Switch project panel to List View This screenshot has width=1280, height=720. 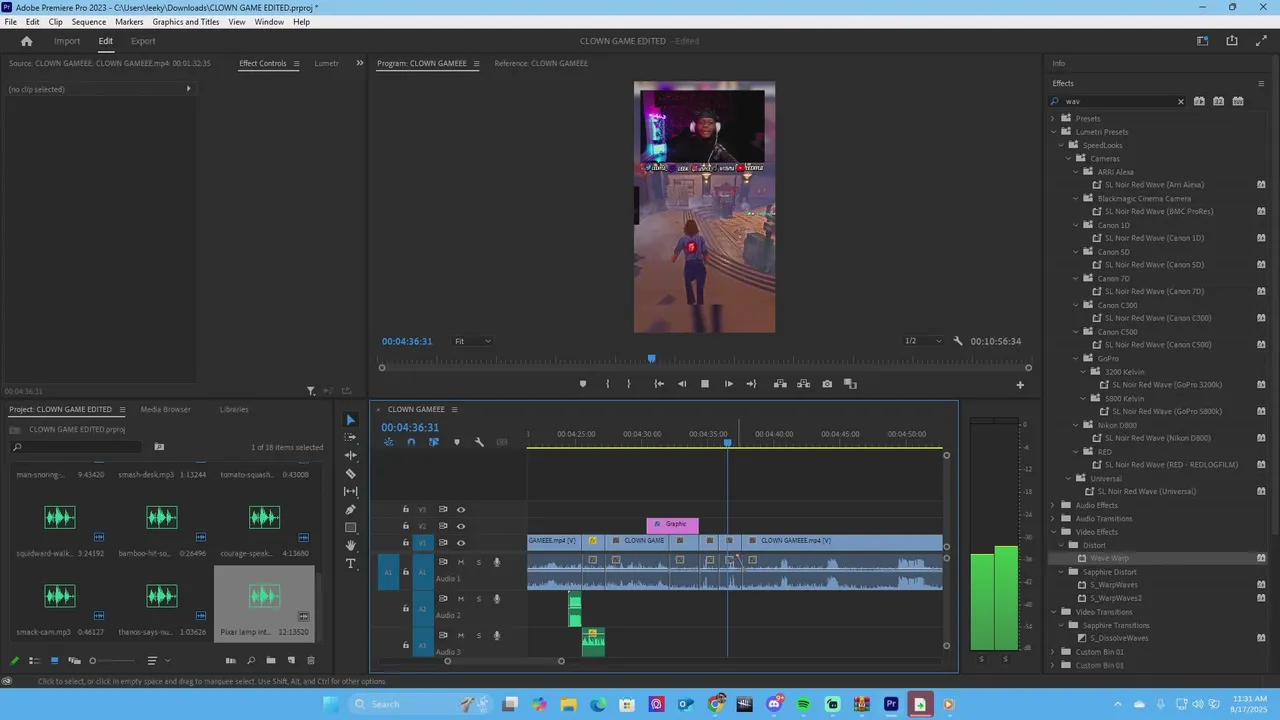click(34, 661)
